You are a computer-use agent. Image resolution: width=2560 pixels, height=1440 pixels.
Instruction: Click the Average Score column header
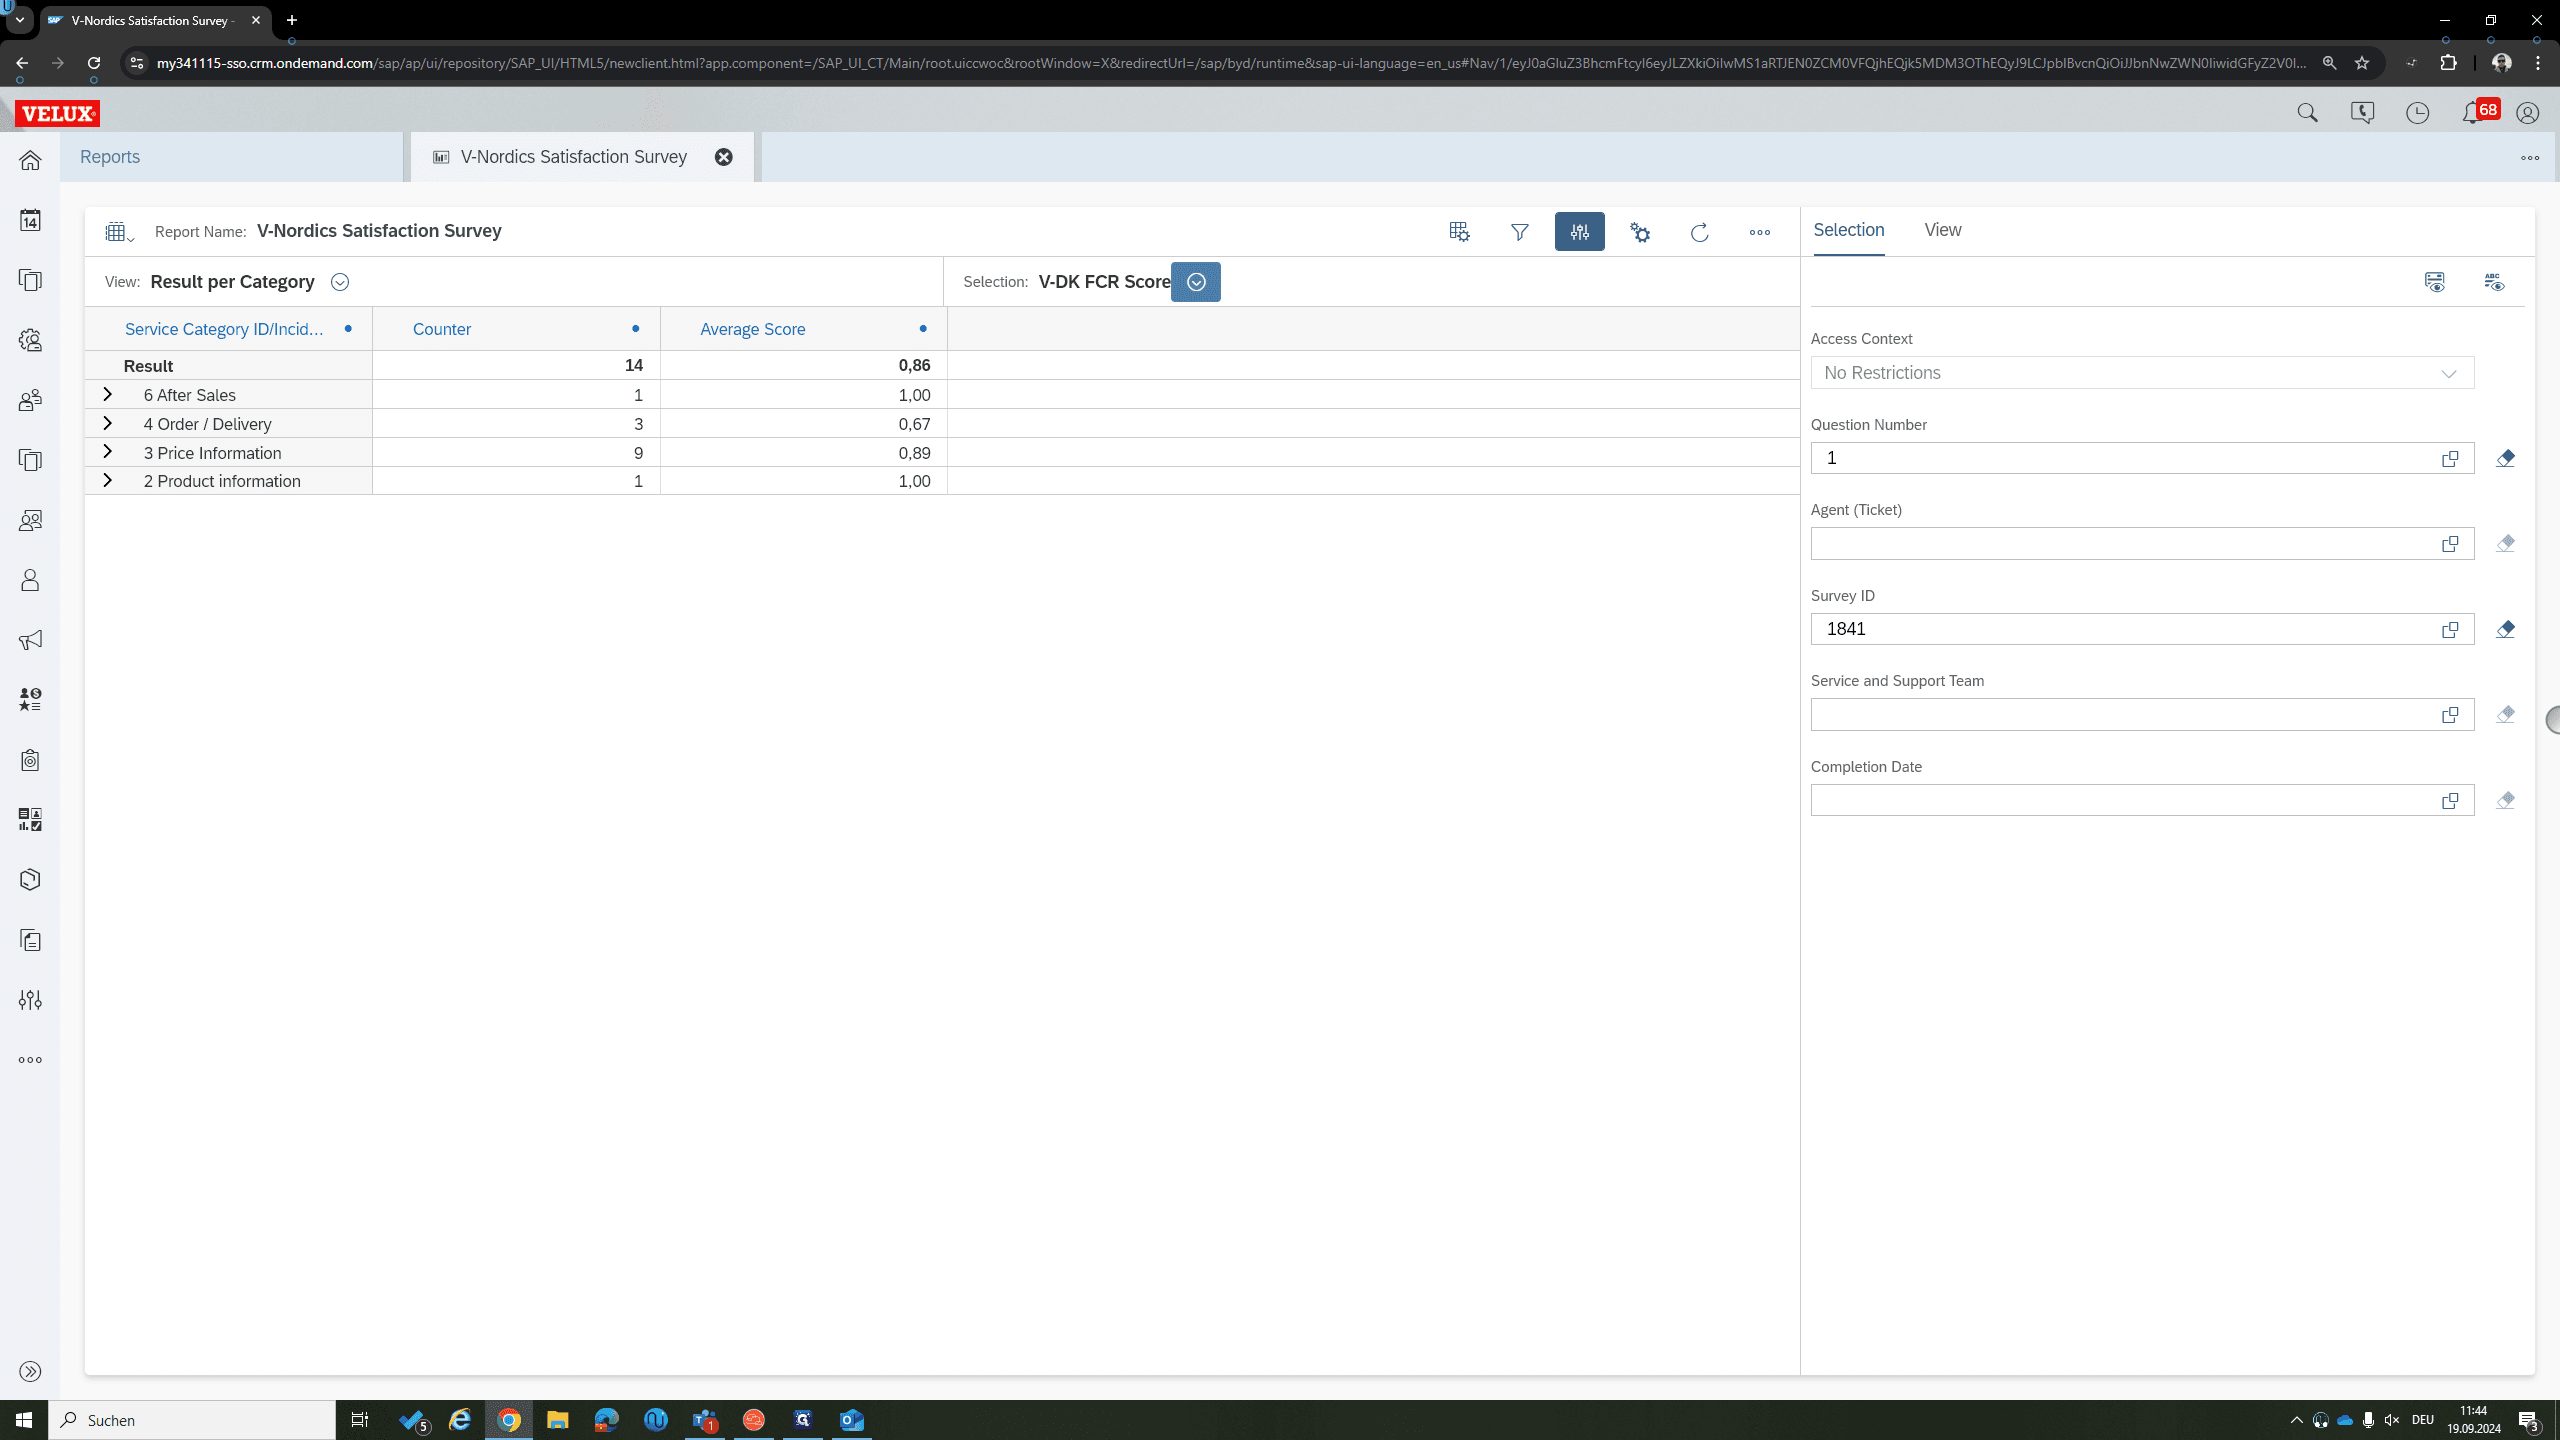752,329
